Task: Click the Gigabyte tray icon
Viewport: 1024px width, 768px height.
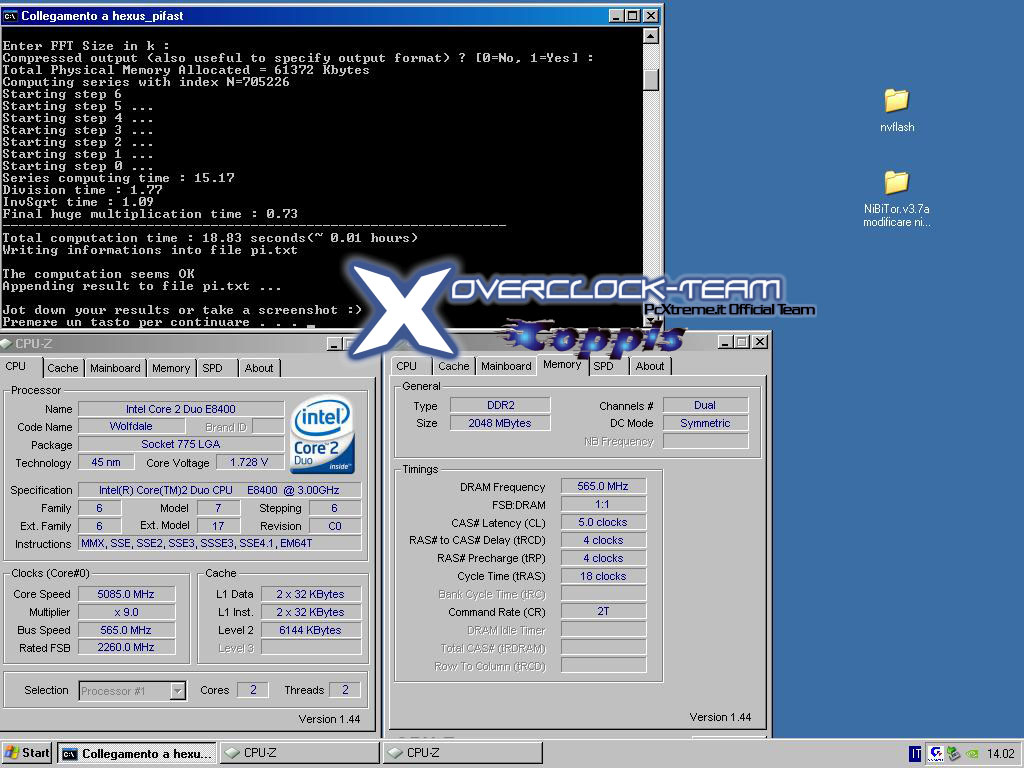Action: [x=935, y=754]
